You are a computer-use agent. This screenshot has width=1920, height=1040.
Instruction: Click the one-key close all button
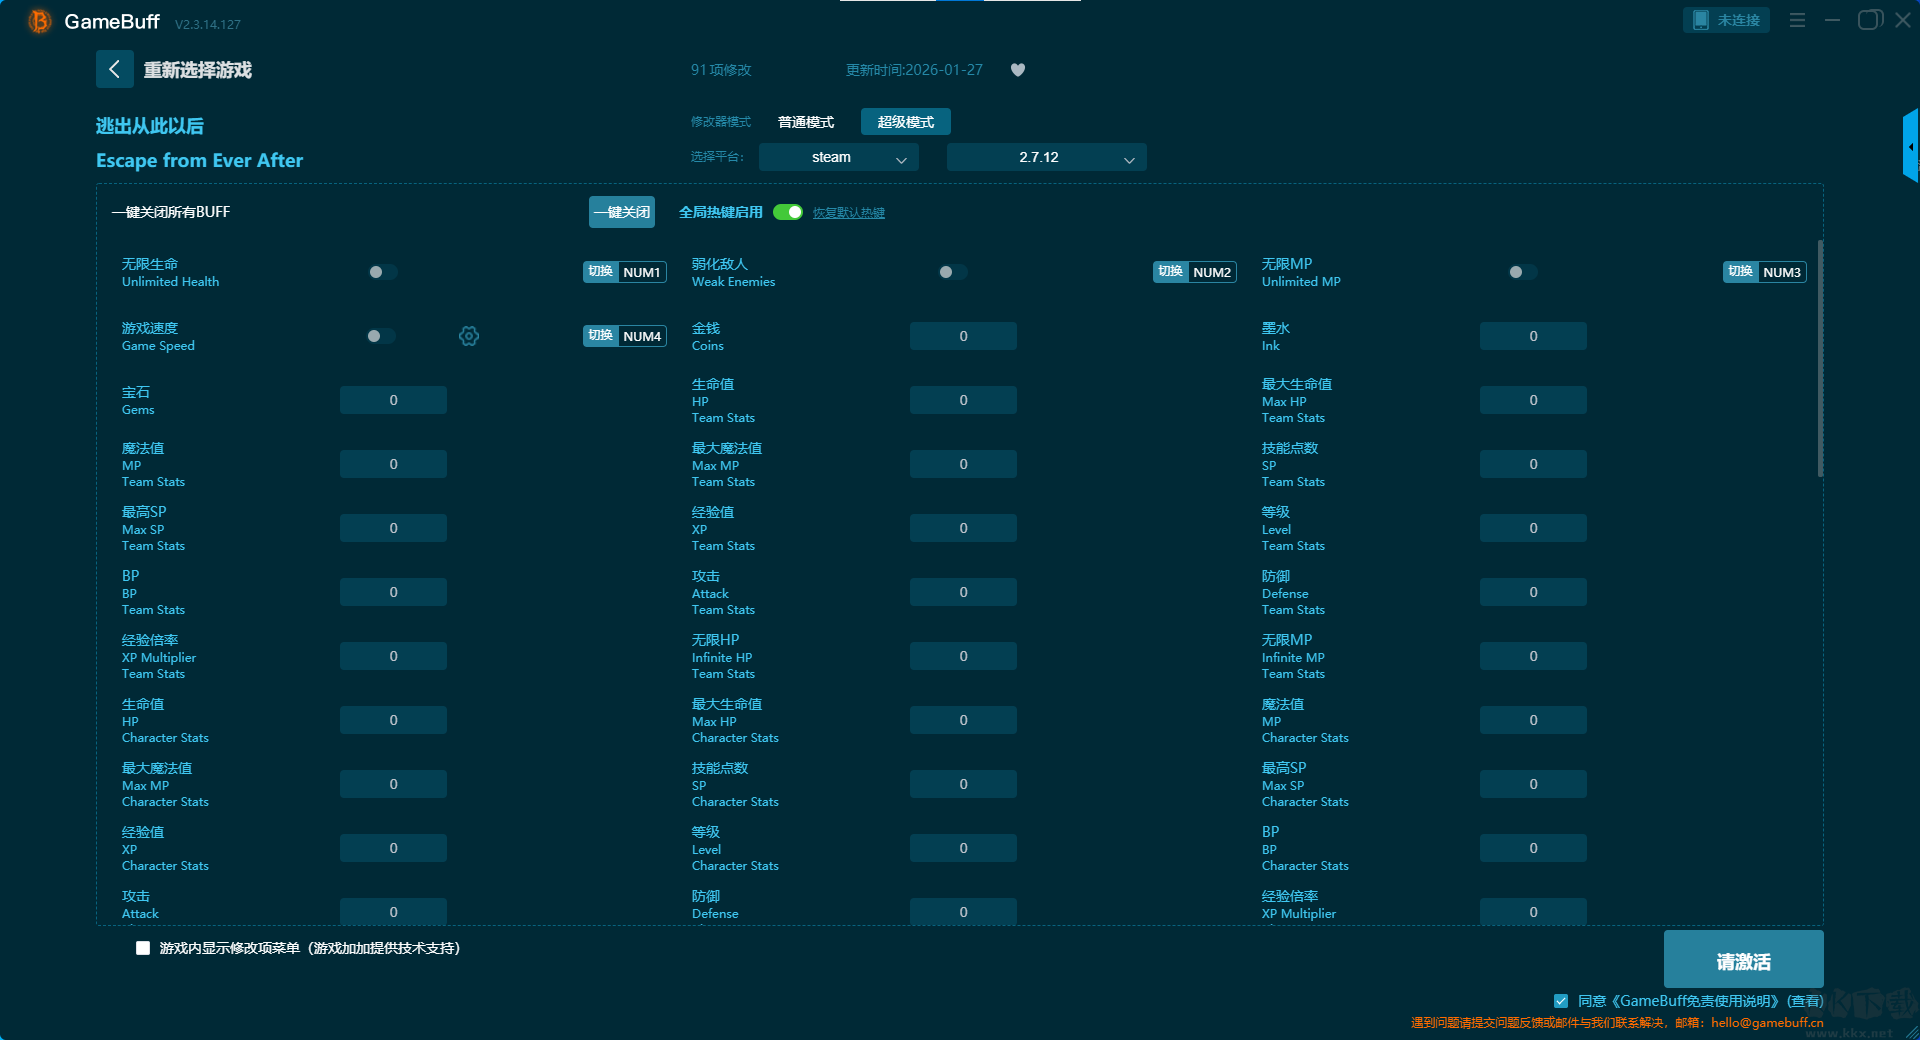coord(621,212)
